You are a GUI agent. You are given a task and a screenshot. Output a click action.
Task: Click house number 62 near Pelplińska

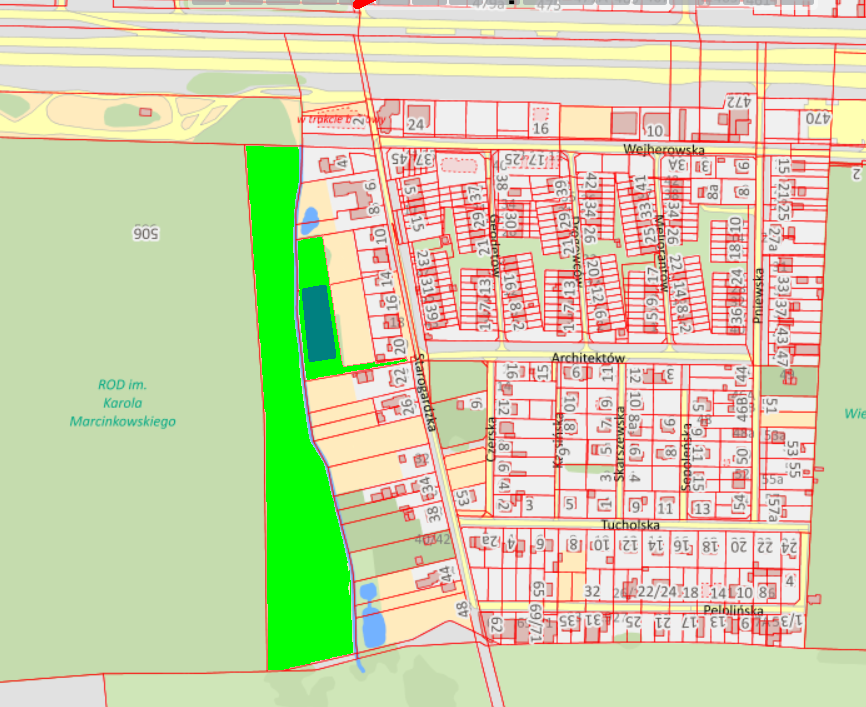pos(495,625)
